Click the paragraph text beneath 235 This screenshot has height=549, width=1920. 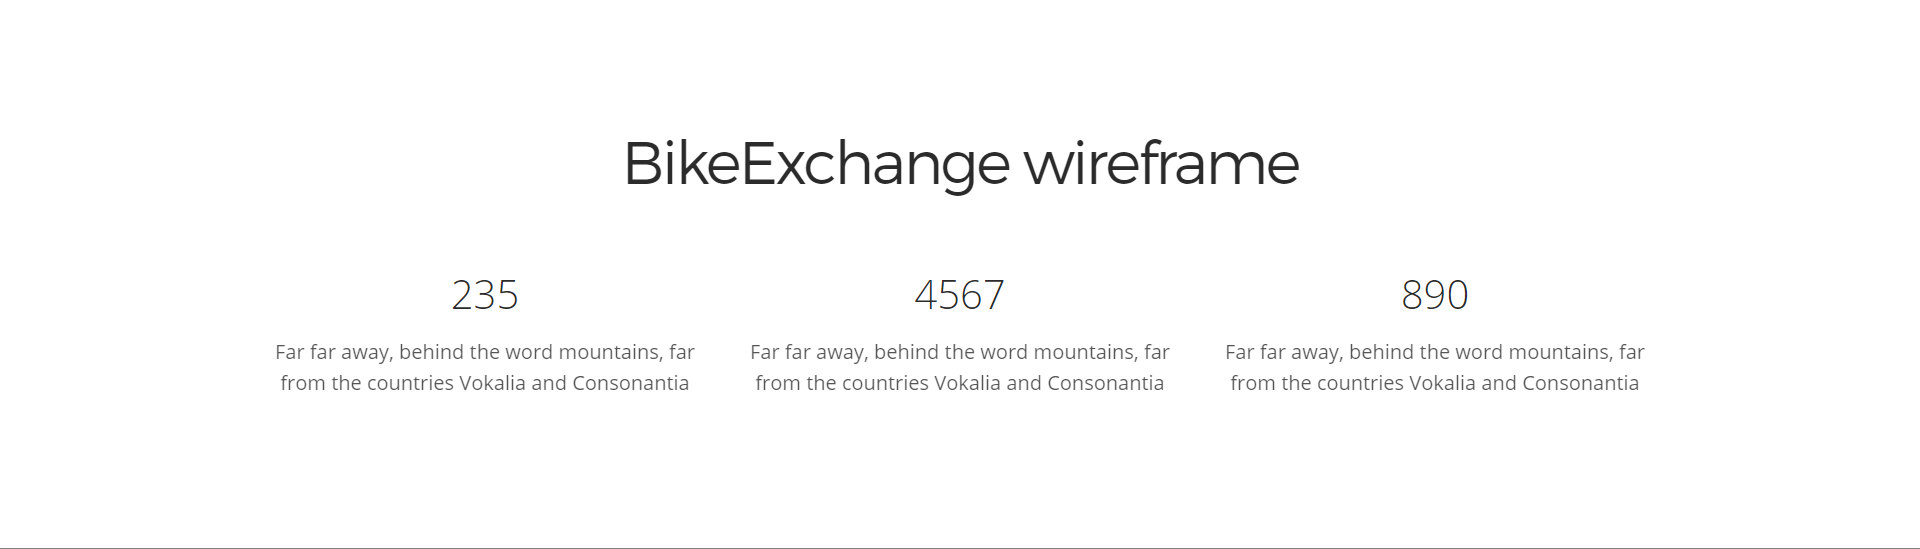485,367
